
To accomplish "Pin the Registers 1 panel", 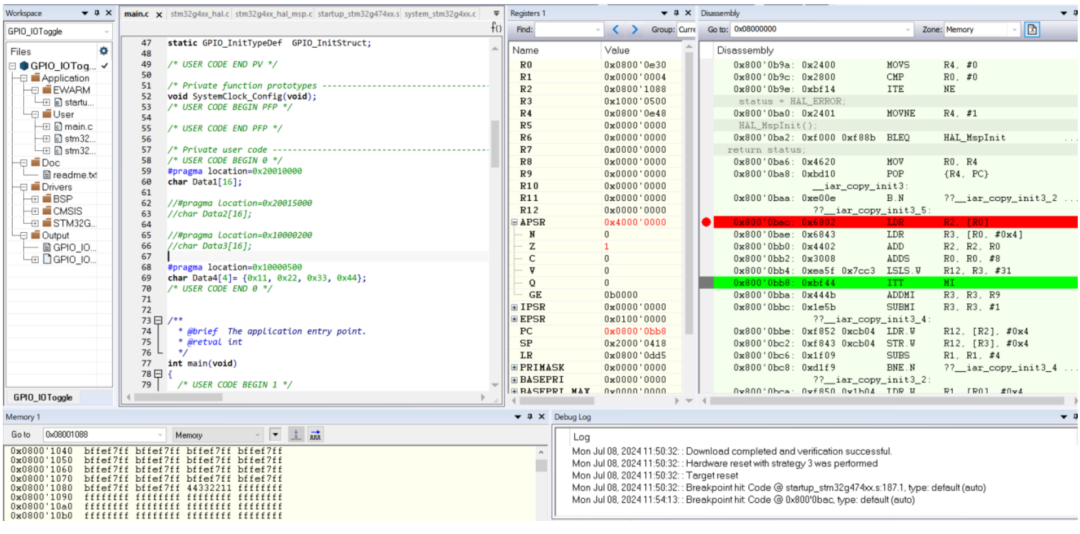I will click(676, 13).
